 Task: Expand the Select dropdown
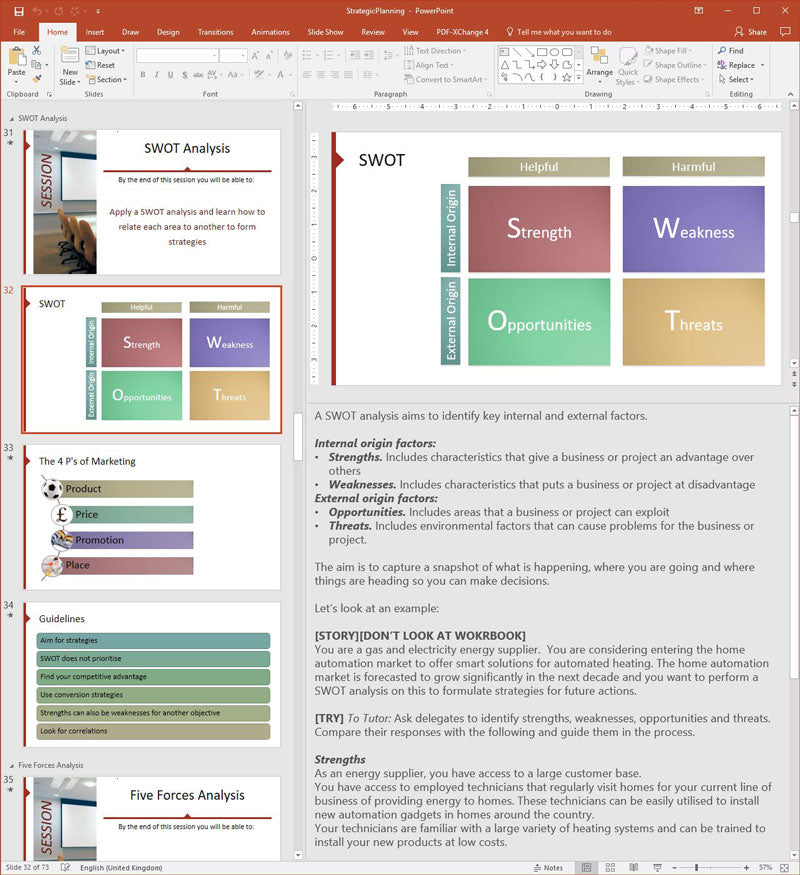(736, 80)
